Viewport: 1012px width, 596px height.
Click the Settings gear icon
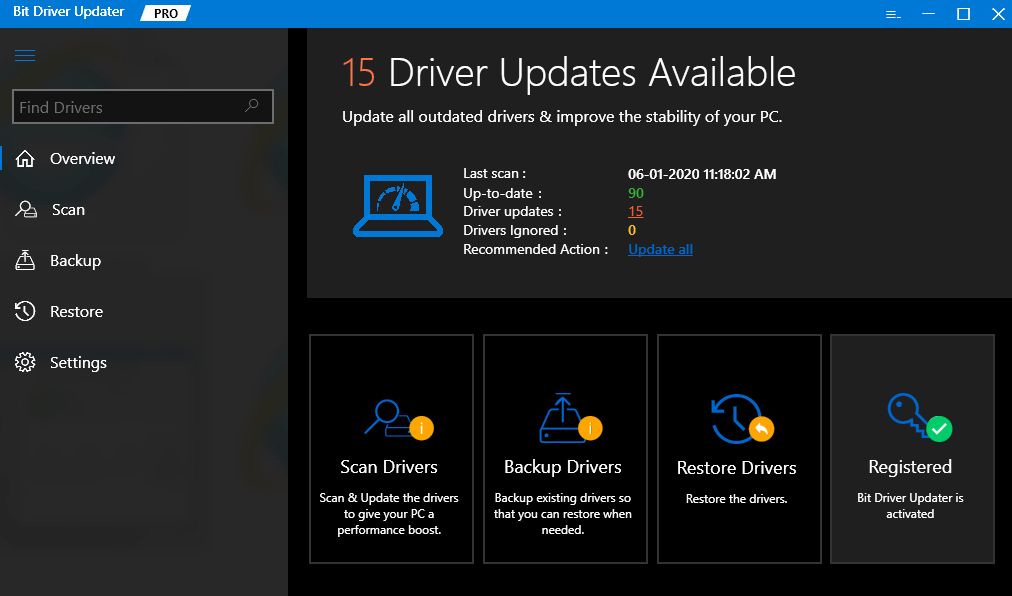[25, 362]
